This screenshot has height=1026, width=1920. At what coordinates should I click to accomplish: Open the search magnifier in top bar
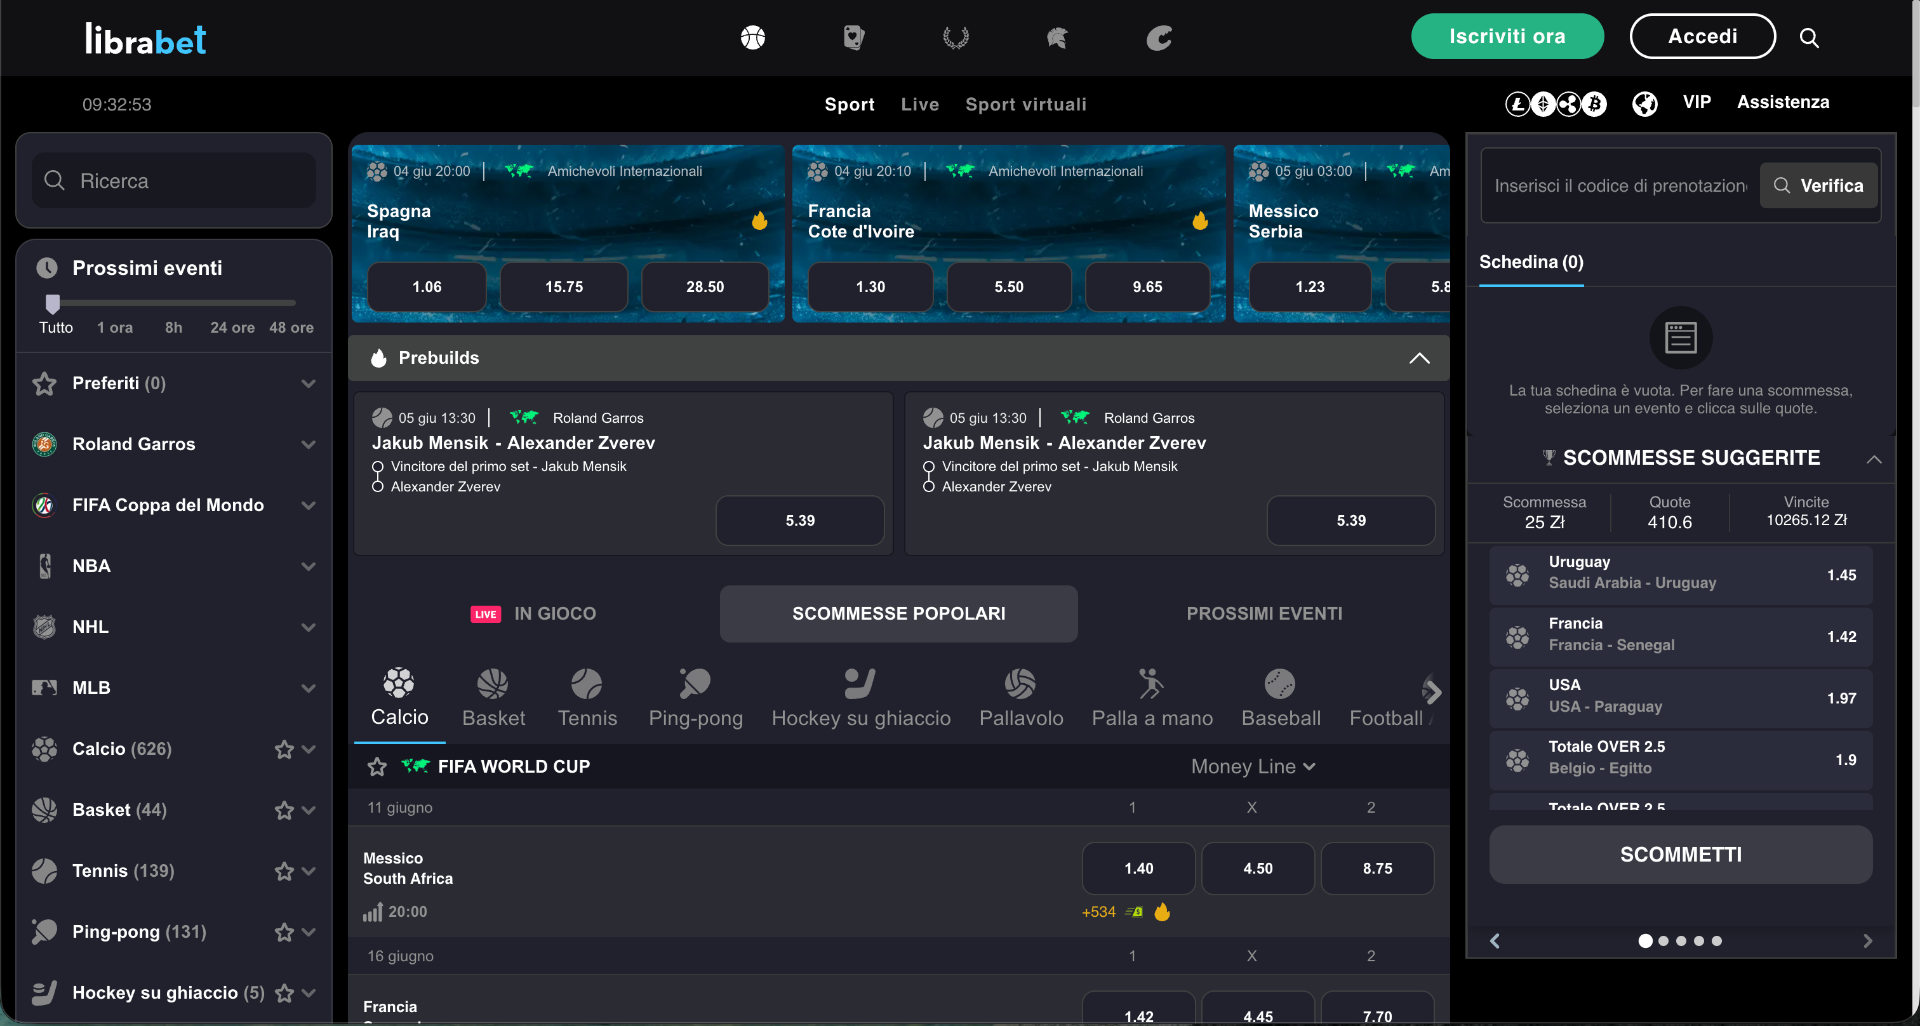[x=1809, y=38]
